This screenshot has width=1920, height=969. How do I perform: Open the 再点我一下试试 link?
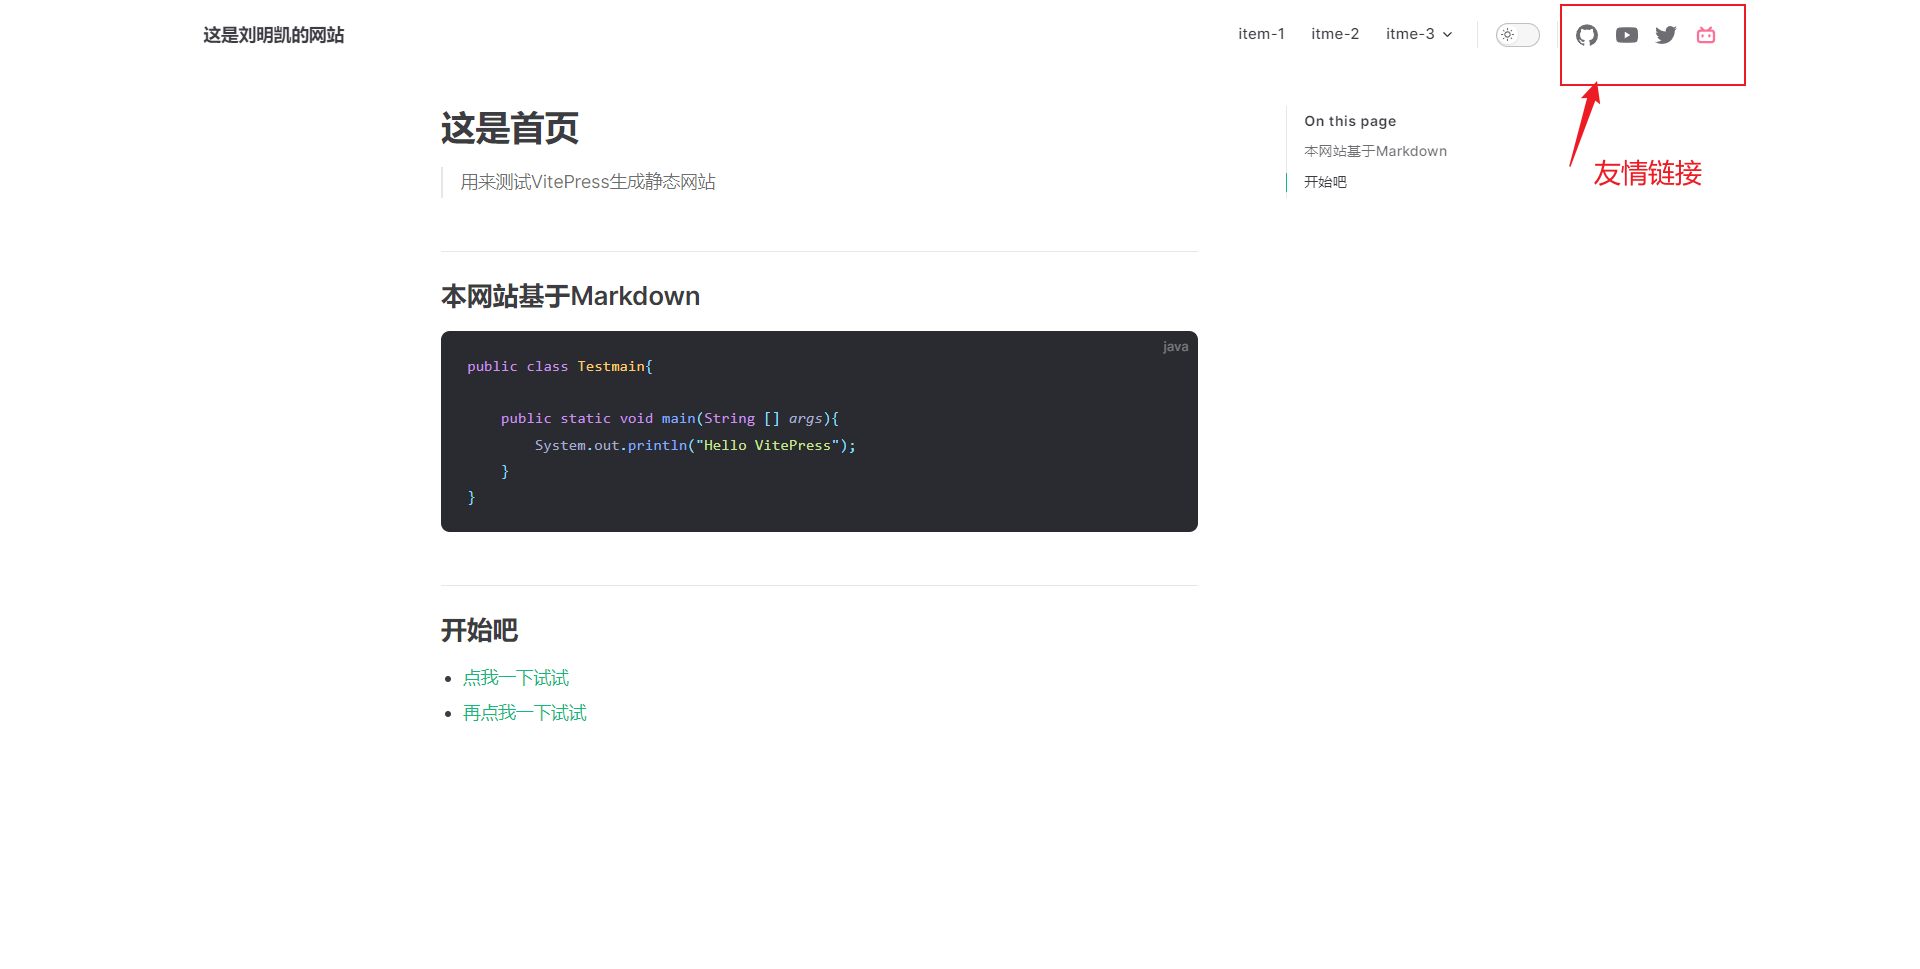525,713
